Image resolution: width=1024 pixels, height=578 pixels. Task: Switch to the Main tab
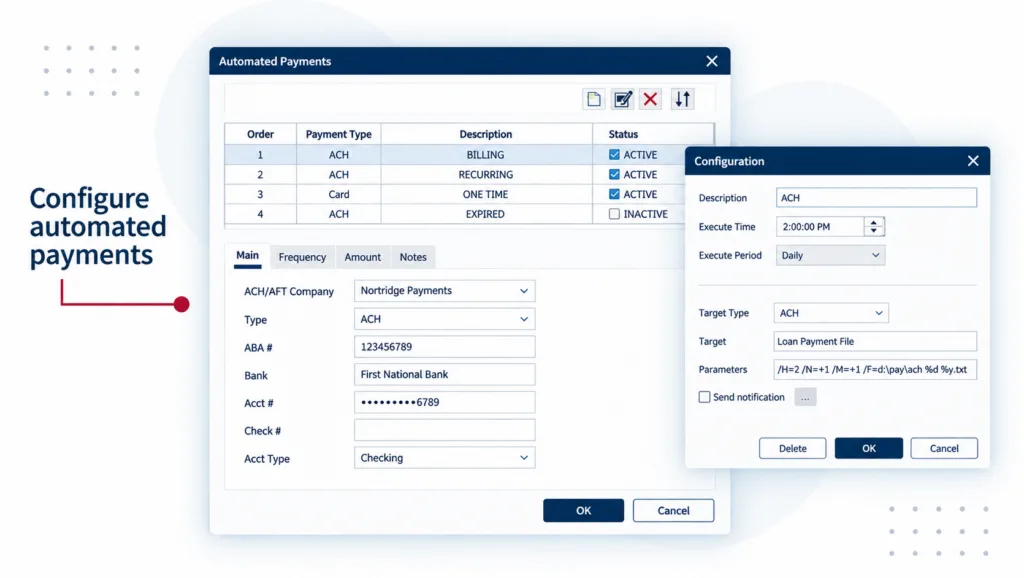coord(248,255)
